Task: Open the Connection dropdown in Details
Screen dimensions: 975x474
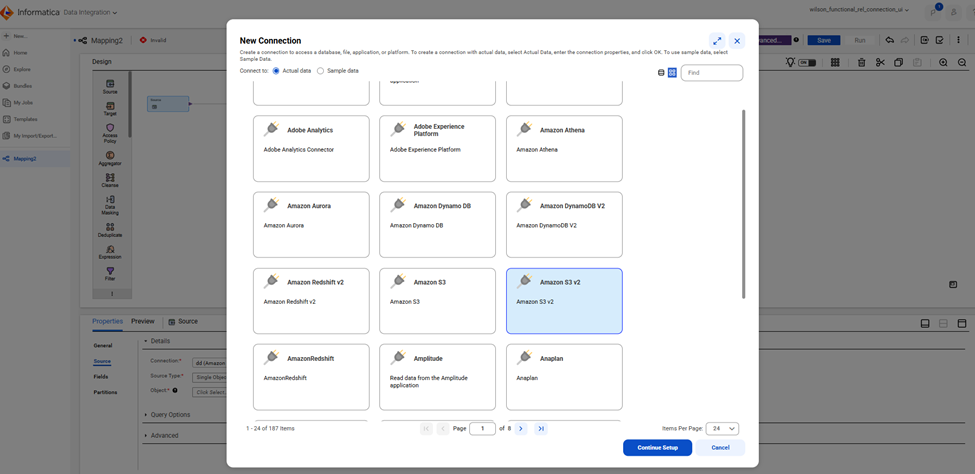Action: pos(210,361)
